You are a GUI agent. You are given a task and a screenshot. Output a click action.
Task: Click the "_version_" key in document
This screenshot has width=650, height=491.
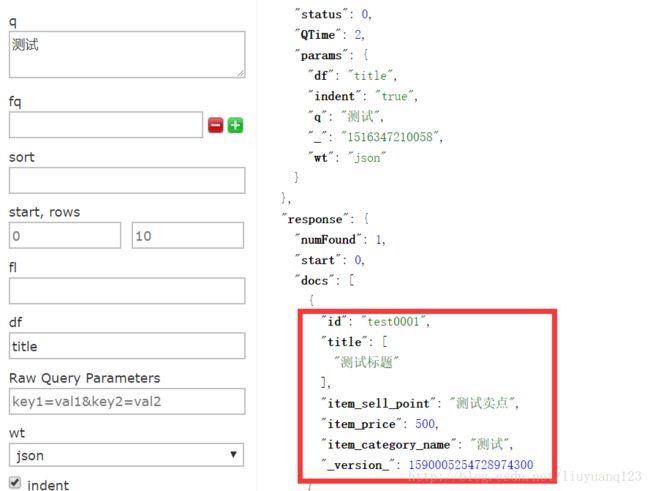tap(358, 465)
